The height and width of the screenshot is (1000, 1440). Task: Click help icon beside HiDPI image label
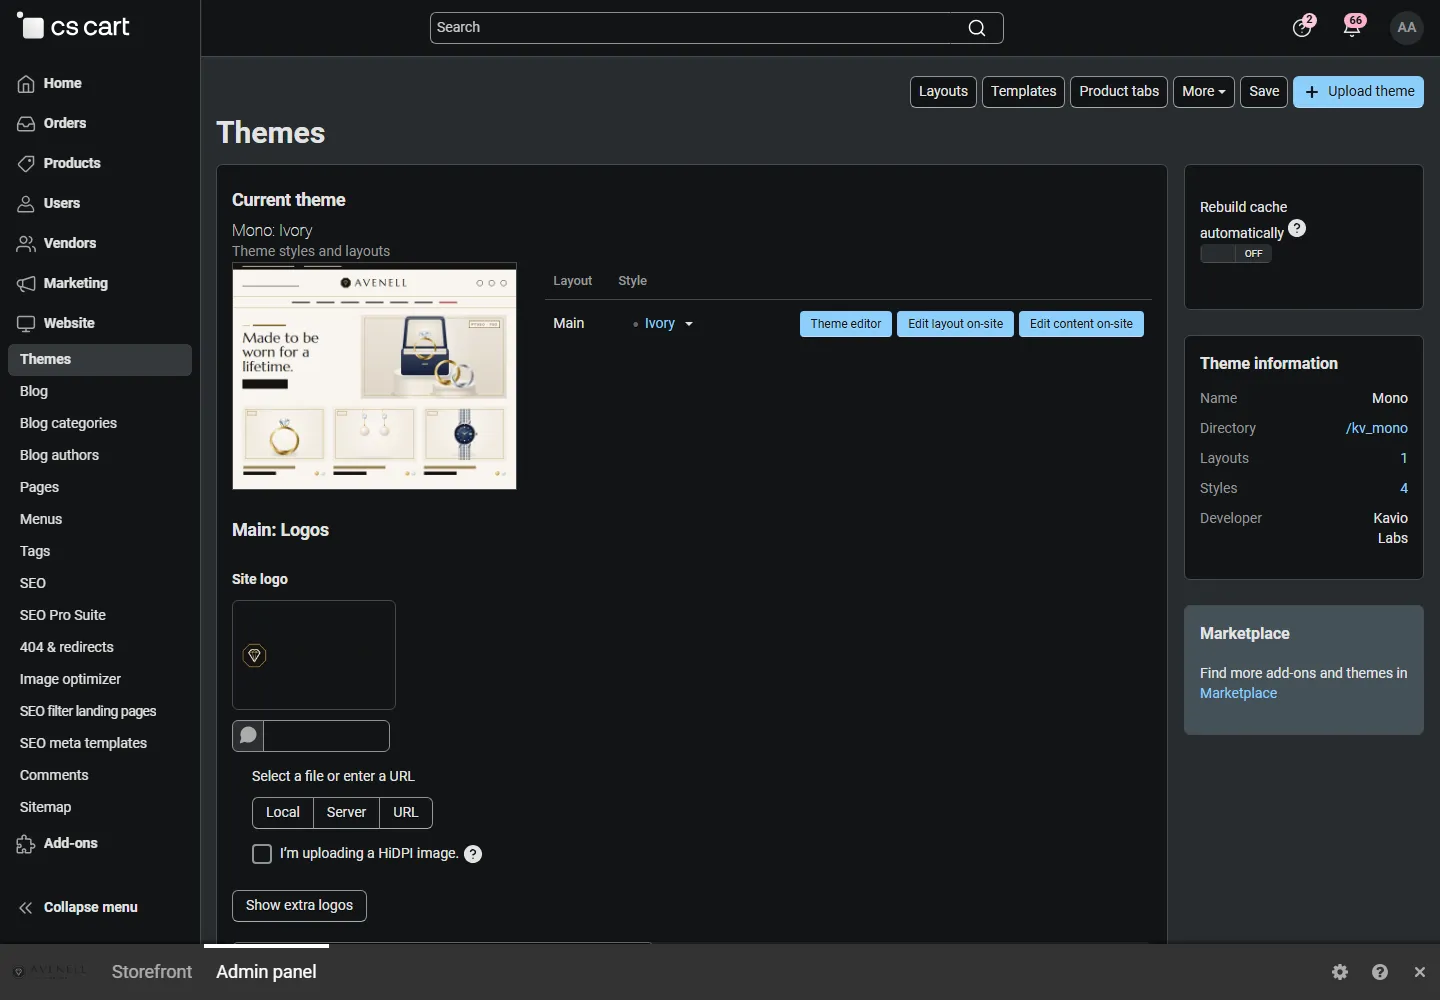click(473, 854)
